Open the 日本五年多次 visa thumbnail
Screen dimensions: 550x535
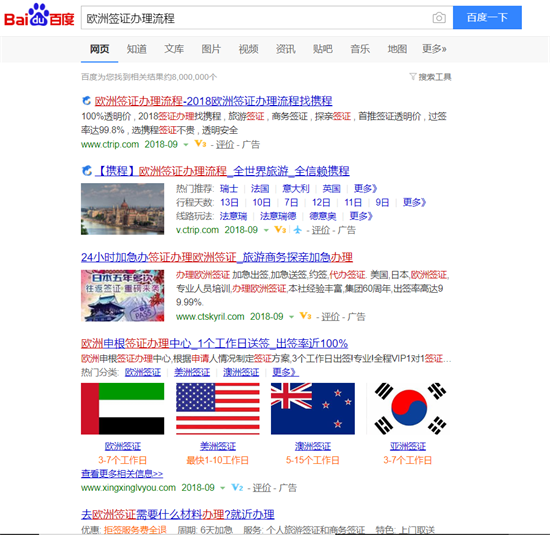point(122,295)
